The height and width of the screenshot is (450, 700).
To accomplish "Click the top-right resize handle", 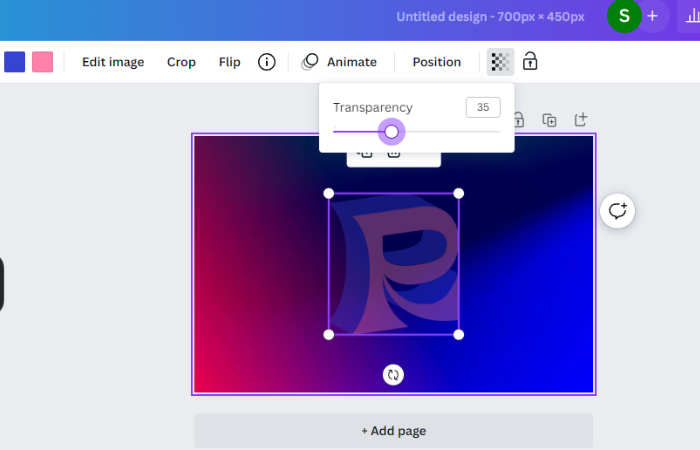I will click(458, 193).
